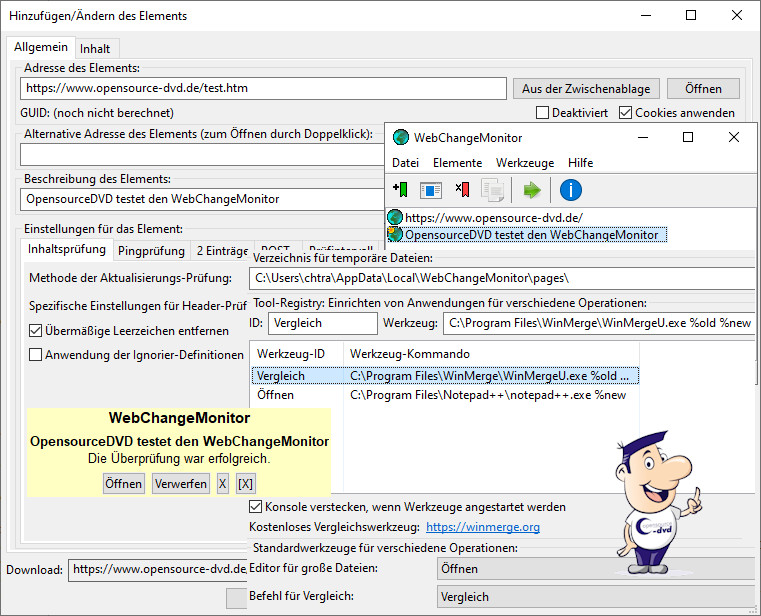Switch to the Inhalt tab
Image resolution: width=761 pixels, height=616 pixels.
[x=96, y=48]
